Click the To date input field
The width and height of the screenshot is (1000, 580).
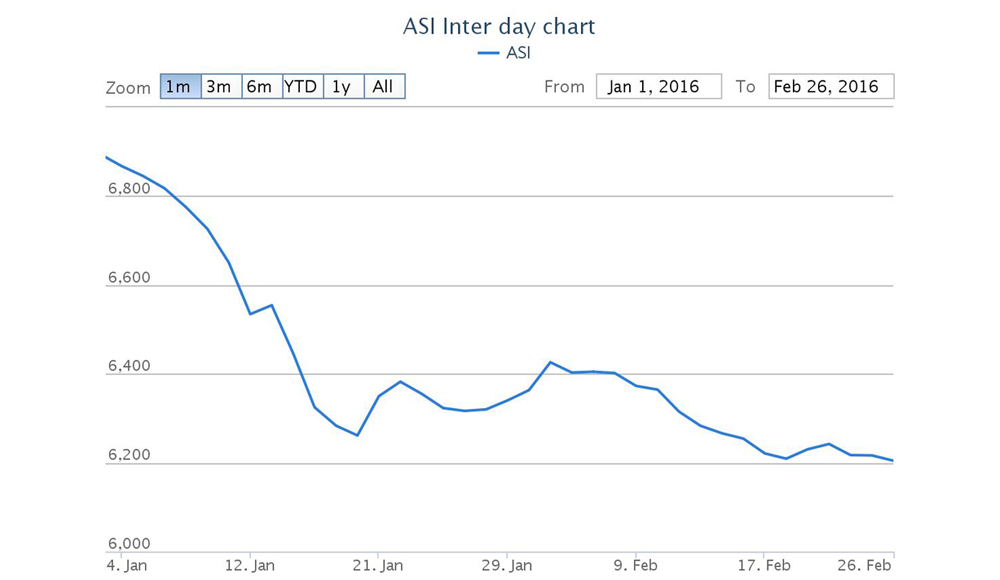831,87
